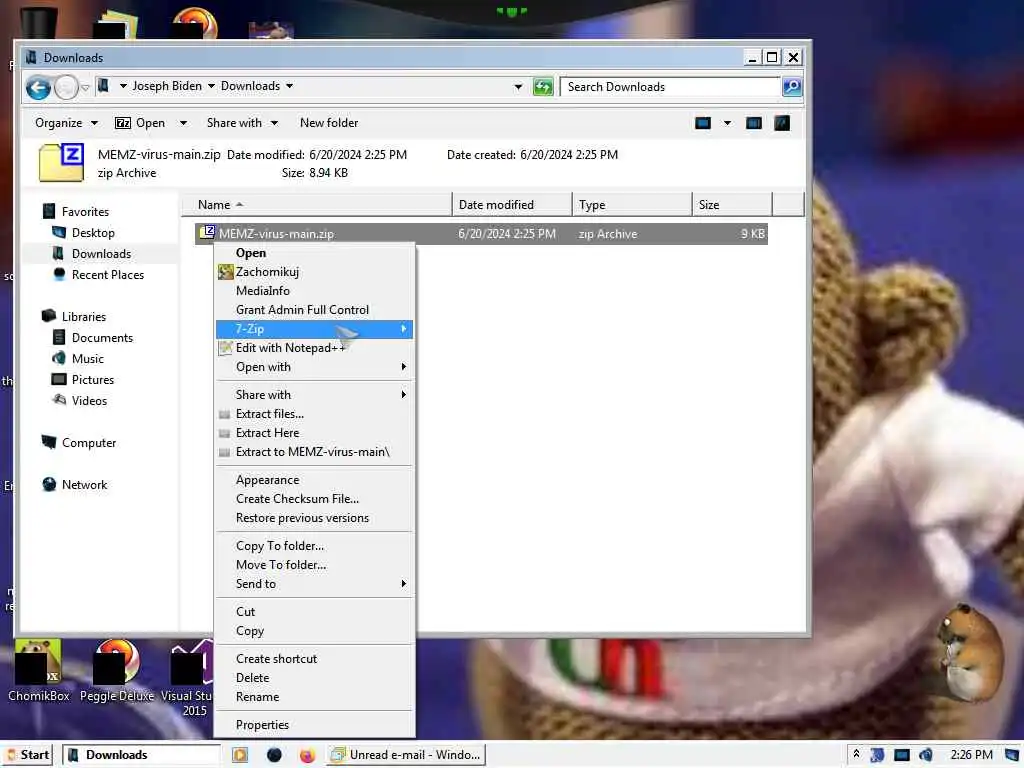Viewport: 1024px width, 768px height.
Task: Select Restore previous versions
Action: (x=314, y=518)
